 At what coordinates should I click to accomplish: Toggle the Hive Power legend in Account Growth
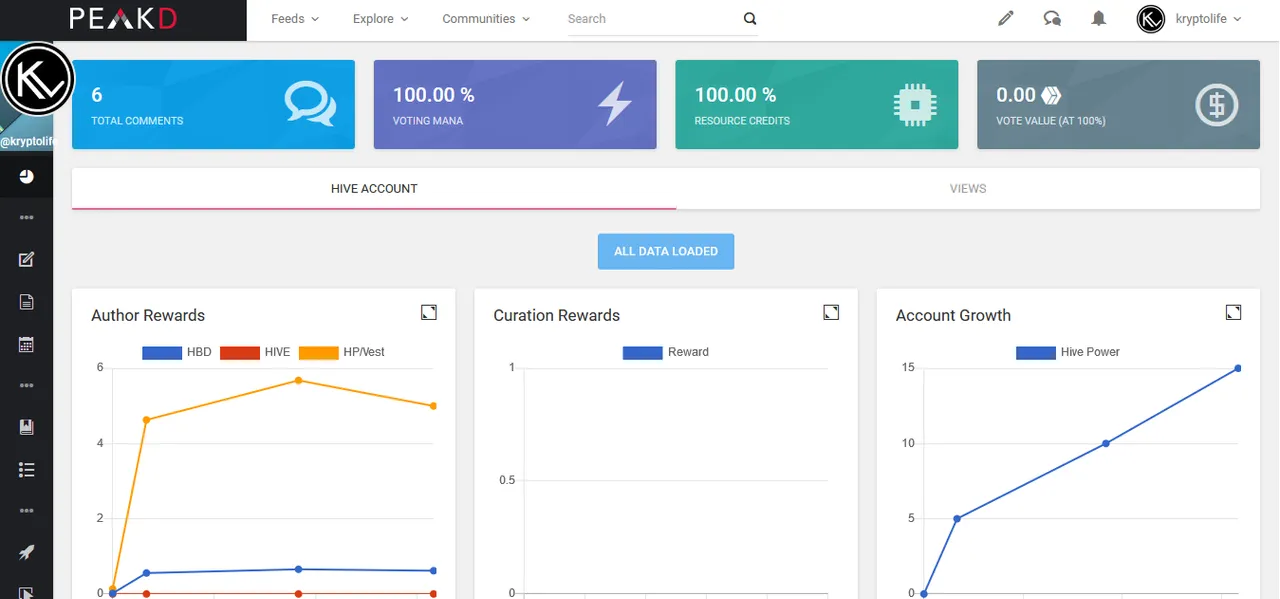click(x=1068, y=352)
